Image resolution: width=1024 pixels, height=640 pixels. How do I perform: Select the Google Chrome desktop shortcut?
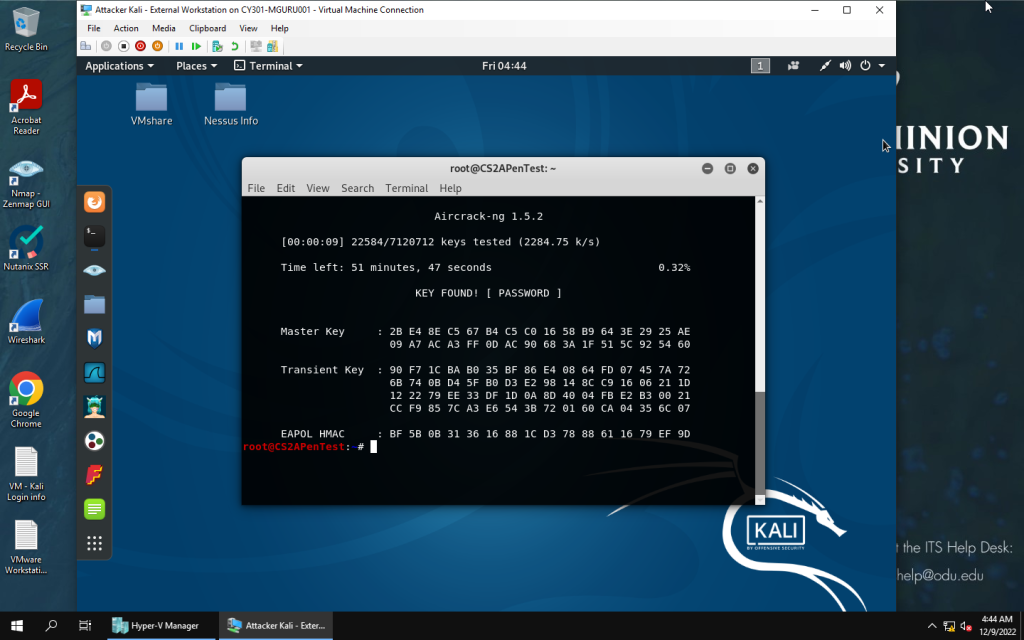tap(26, 400)
